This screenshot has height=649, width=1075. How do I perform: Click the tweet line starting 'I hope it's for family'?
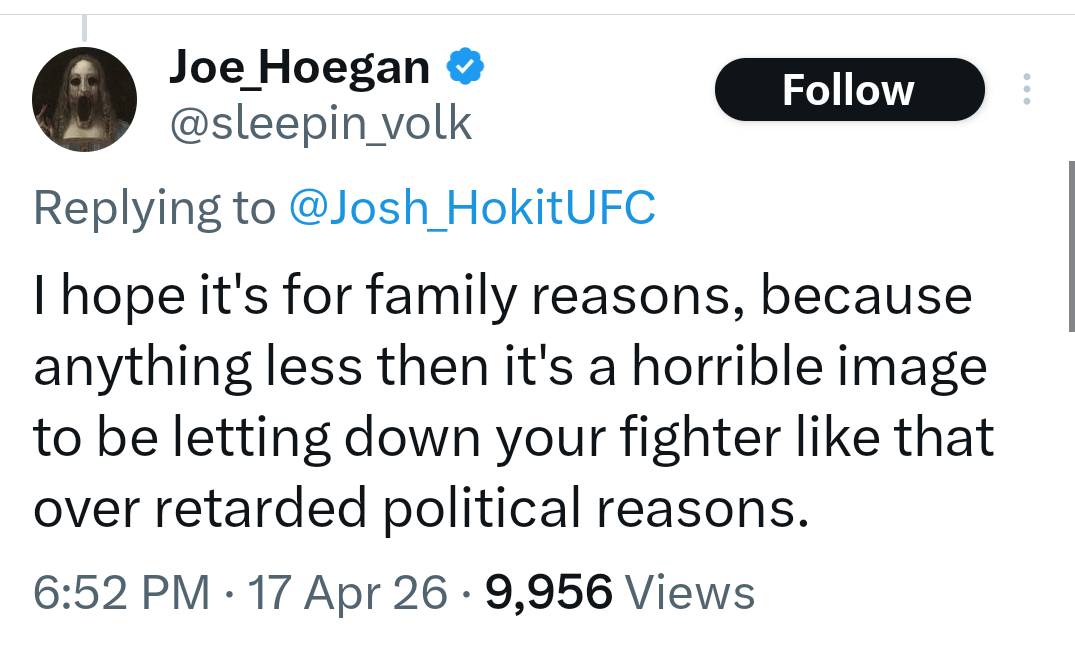[503, 296]
